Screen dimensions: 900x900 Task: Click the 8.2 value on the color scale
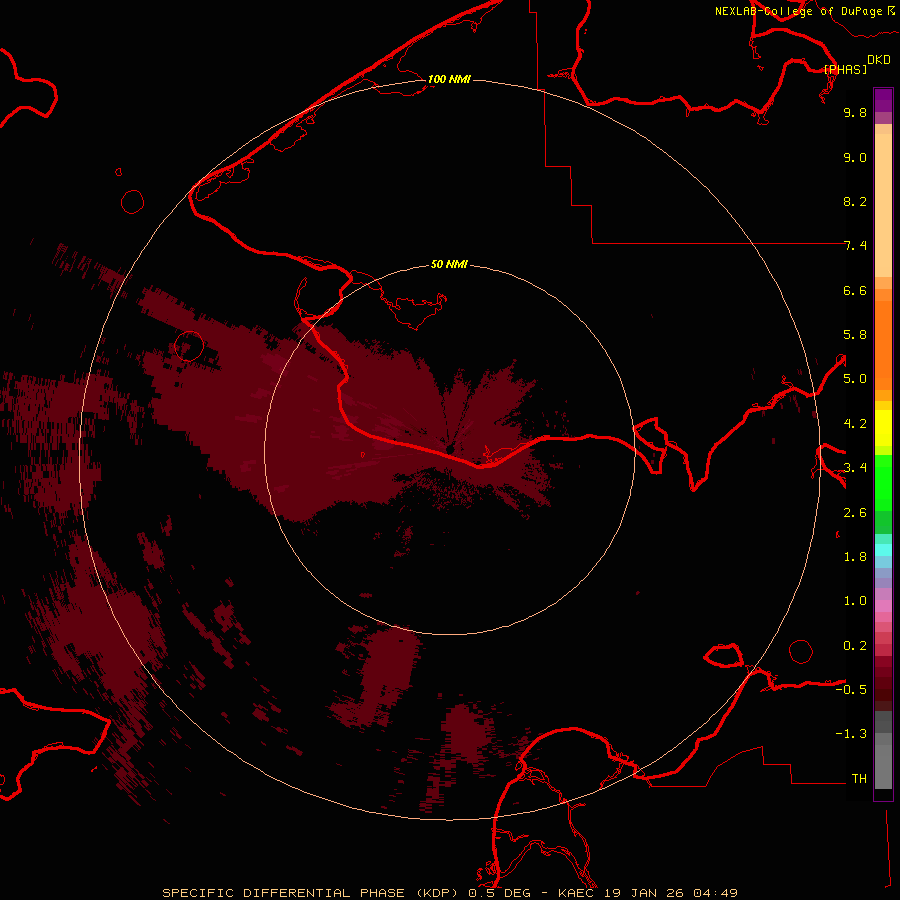tap(855, 201)
